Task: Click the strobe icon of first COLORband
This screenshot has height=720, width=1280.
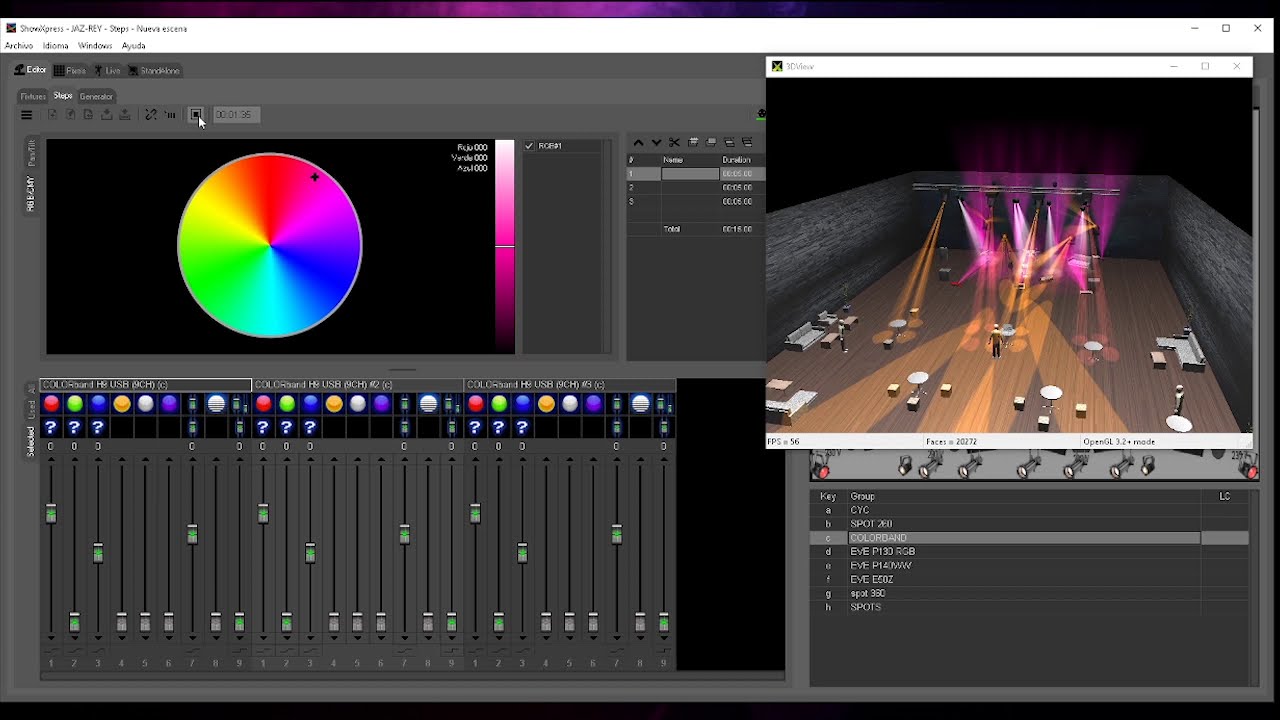Action: [216, 404]
